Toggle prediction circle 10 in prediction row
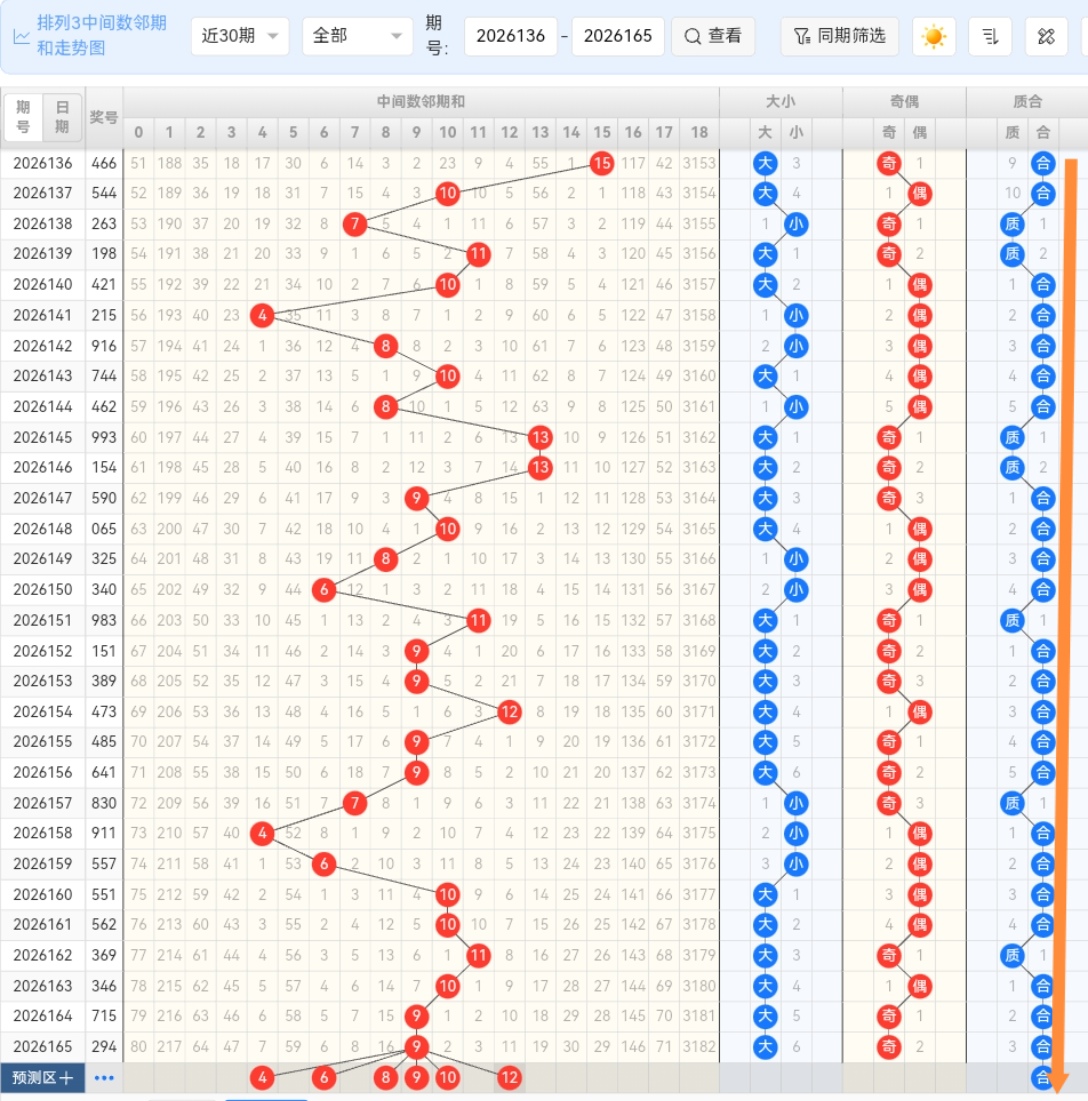 coord(447,1078)
